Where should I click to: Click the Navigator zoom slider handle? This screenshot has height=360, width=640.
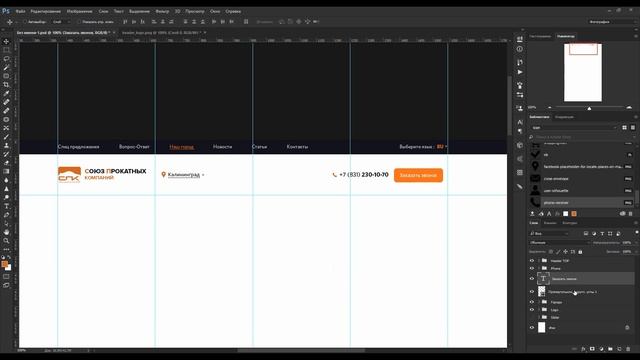pos(589,108)
